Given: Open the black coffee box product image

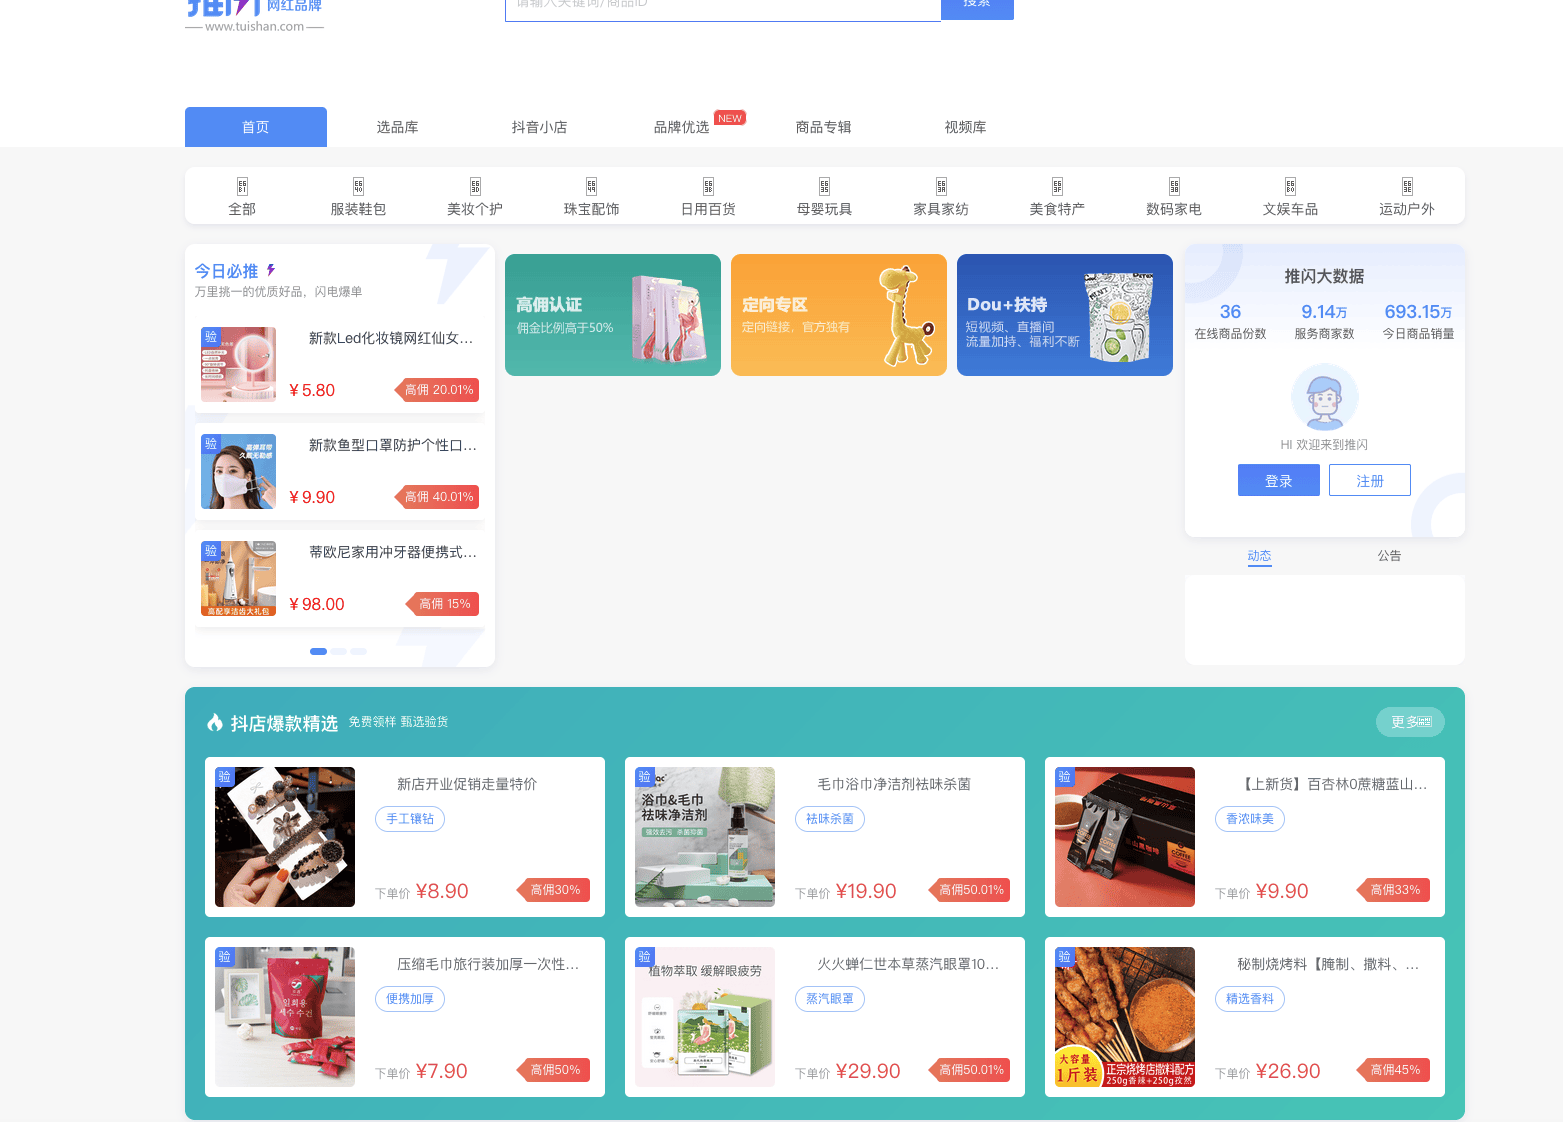Looking at the screenshot, I should click(x=1125, y=837).
